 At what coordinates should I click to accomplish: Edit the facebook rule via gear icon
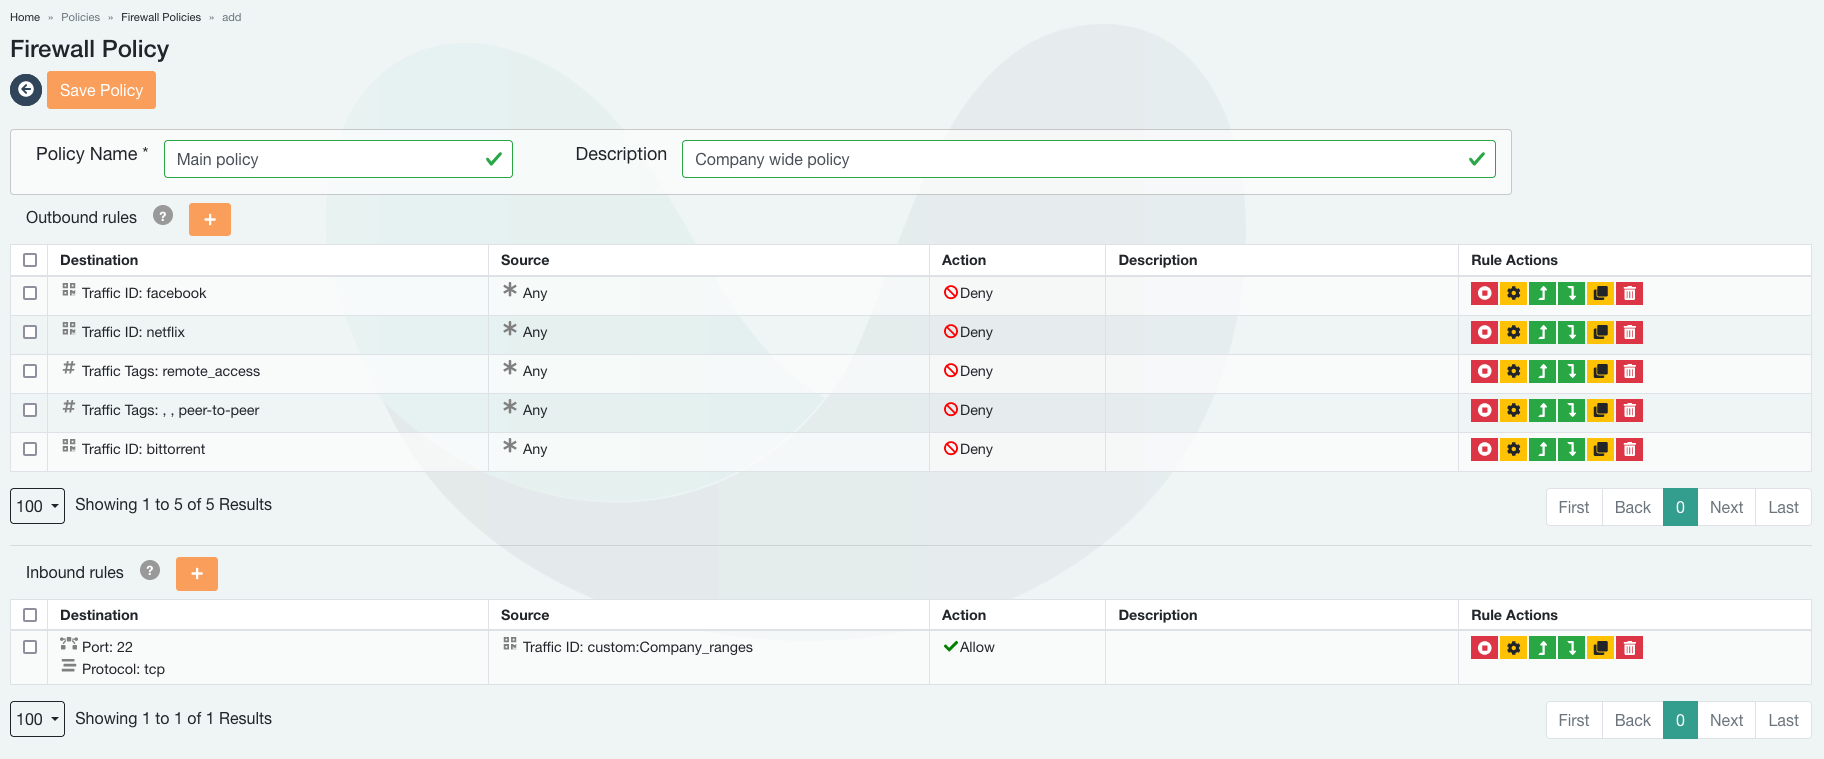click(x=1514, y=293)
